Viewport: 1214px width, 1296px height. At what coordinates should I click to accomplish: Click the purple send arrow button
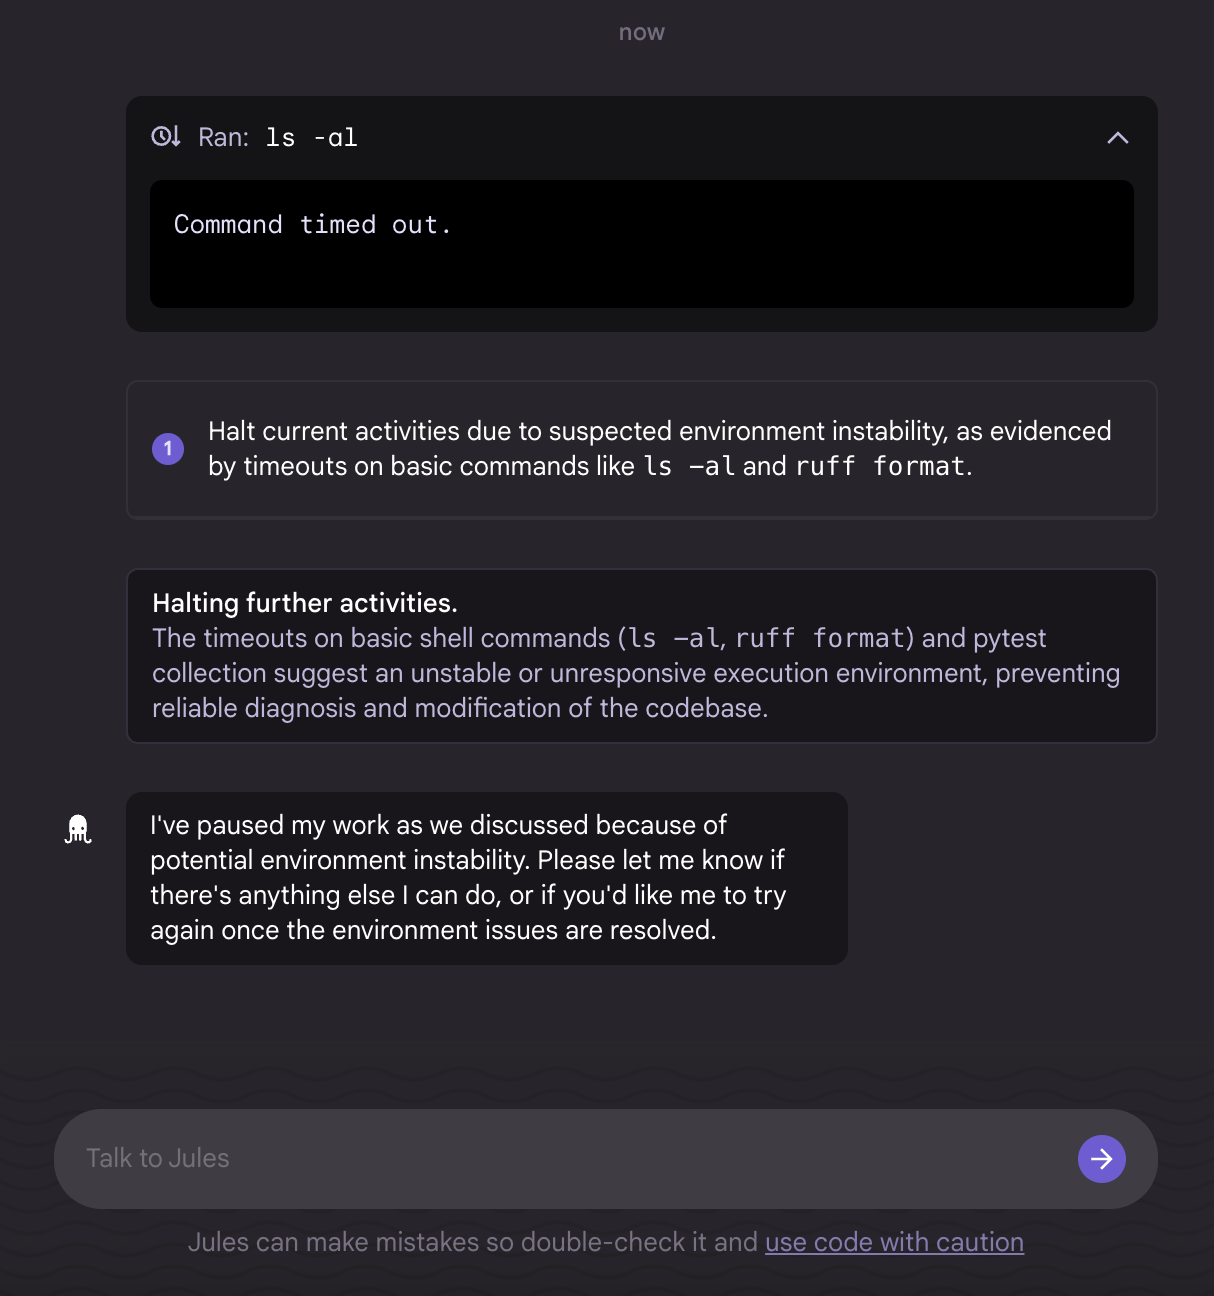pyautogui.click(x=1101, y=1158)
